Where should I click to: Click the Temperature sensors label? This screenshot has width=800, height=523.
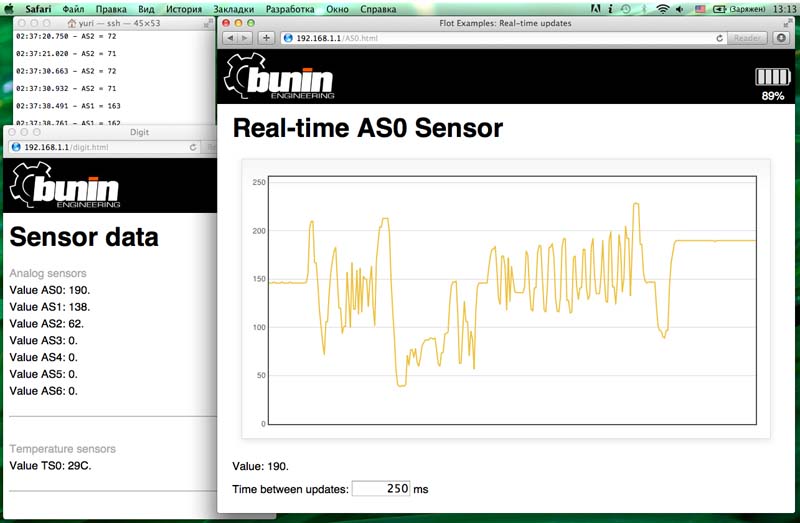pos(62,449)
